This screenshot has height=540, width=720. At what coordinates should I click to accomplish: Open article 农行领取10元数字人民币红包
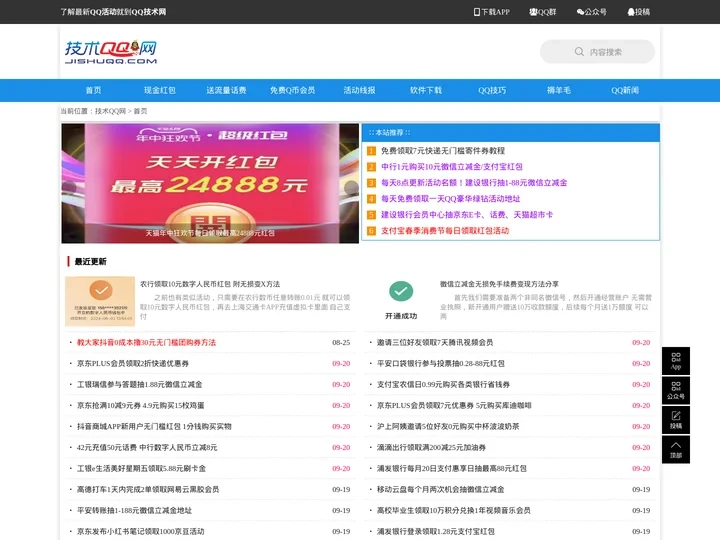(x=210, y=284)
